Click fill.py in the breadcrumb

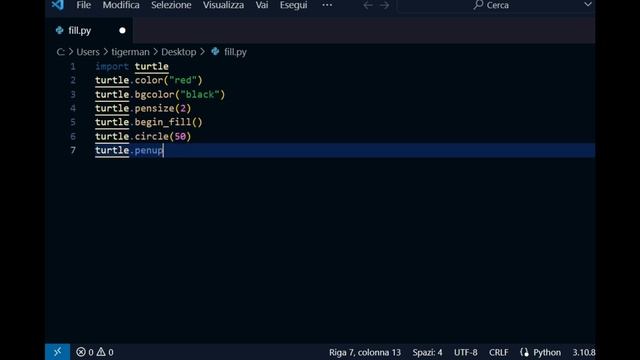click(235, 52)
